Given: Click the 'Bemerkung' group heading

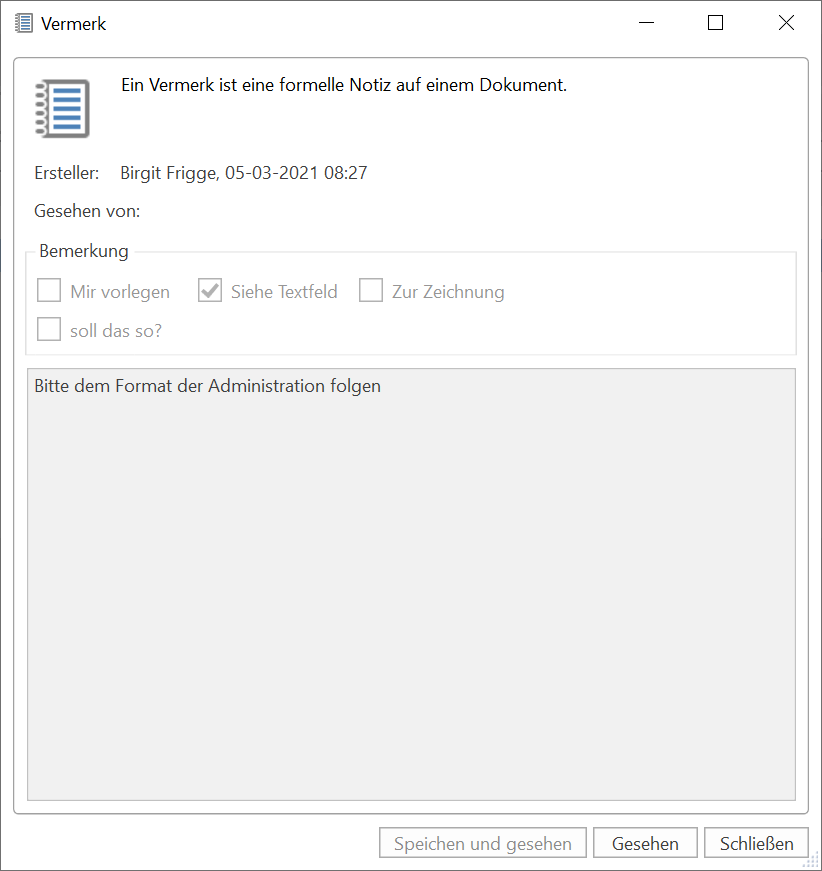Looking at the screenshot, I should (x=84, y=251).
